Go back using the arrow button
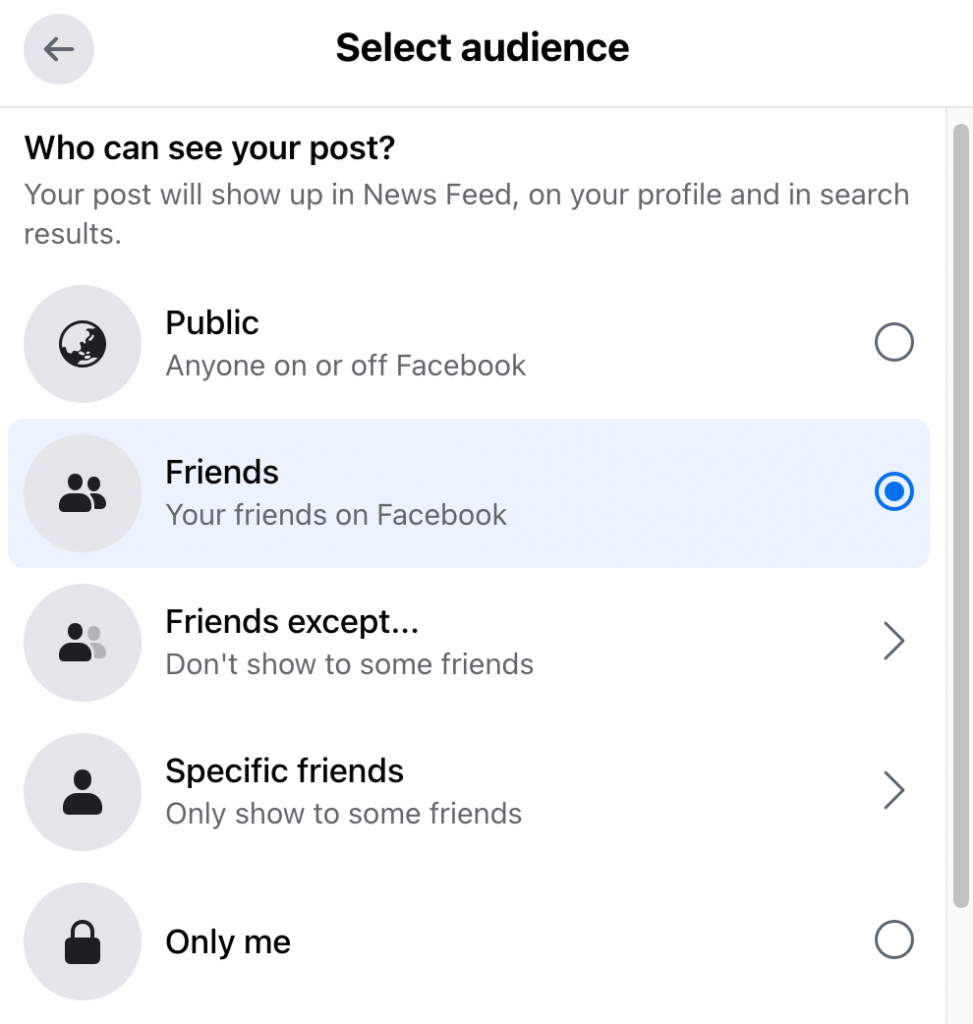Image resolution: width=973 pixels, height=1024 pixels. (x=59, y=50)
